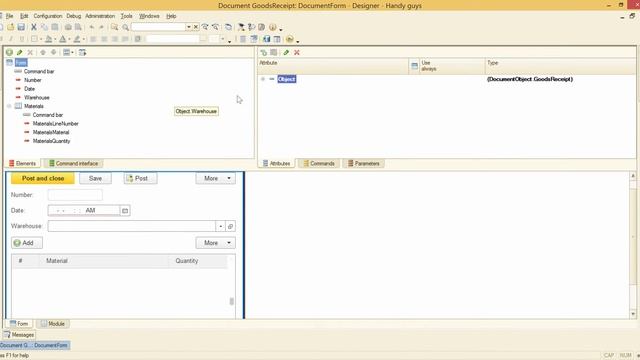Click the Cut scissors icon
640x360 pixels.
pyautogui.click(x=34, y=27)
